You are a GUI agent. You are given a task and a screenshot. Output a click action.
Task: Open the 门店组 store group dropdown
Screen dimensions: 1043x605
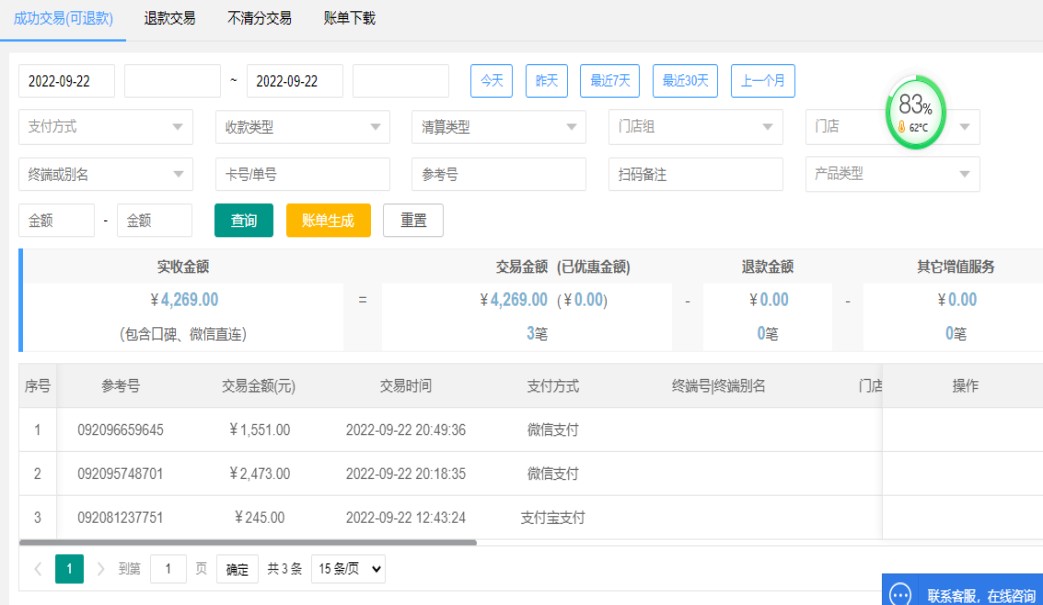click(x=695, y=127)
